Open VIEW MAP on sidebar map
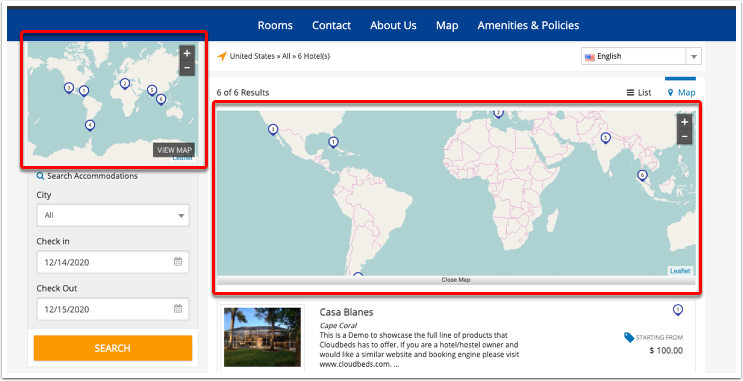 pos(174,150)
